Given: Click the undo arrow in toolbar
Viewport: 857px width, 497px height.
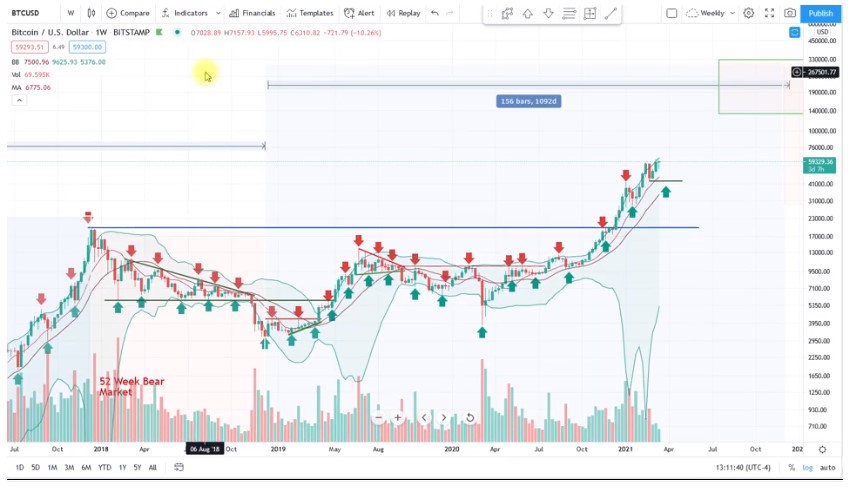Looking at the screenshot, I should tap(435, 13).
